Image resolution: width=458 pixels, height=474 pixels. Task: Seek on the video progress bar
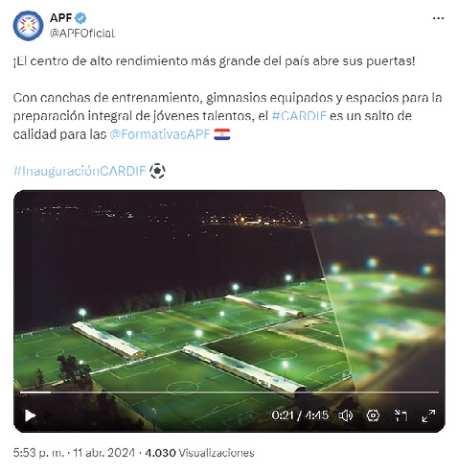(x=229, y=393)
